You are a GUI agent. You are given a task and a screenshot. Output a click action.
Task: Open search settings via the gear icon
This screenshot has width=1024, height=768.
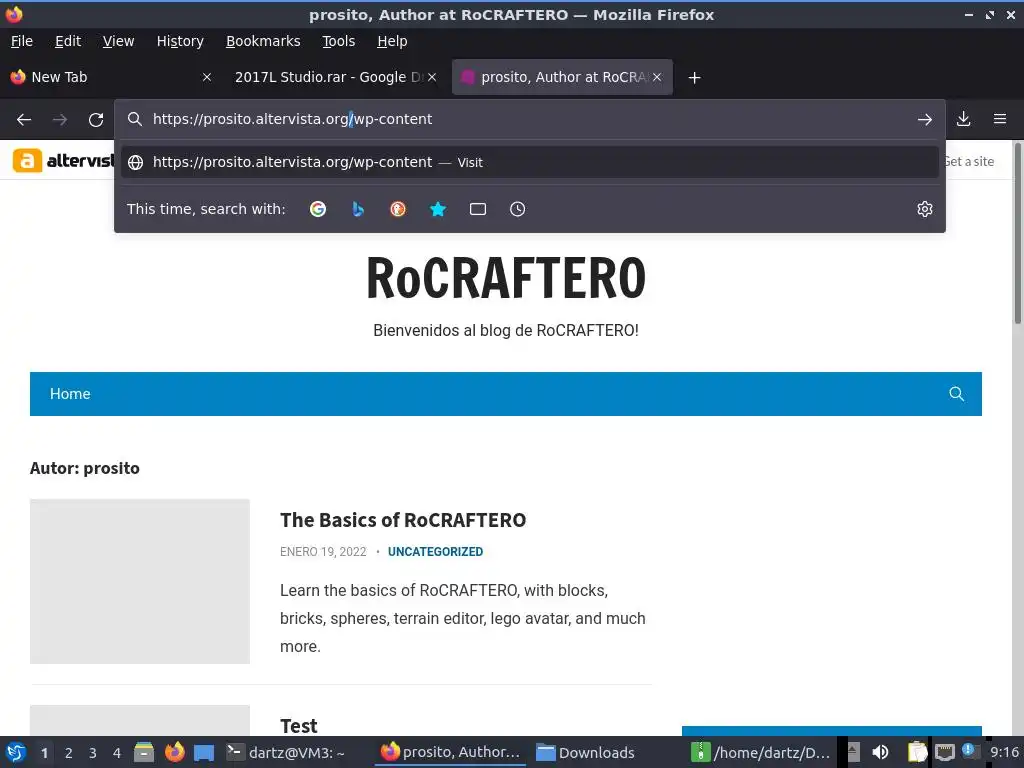click(x=924, y=209)
